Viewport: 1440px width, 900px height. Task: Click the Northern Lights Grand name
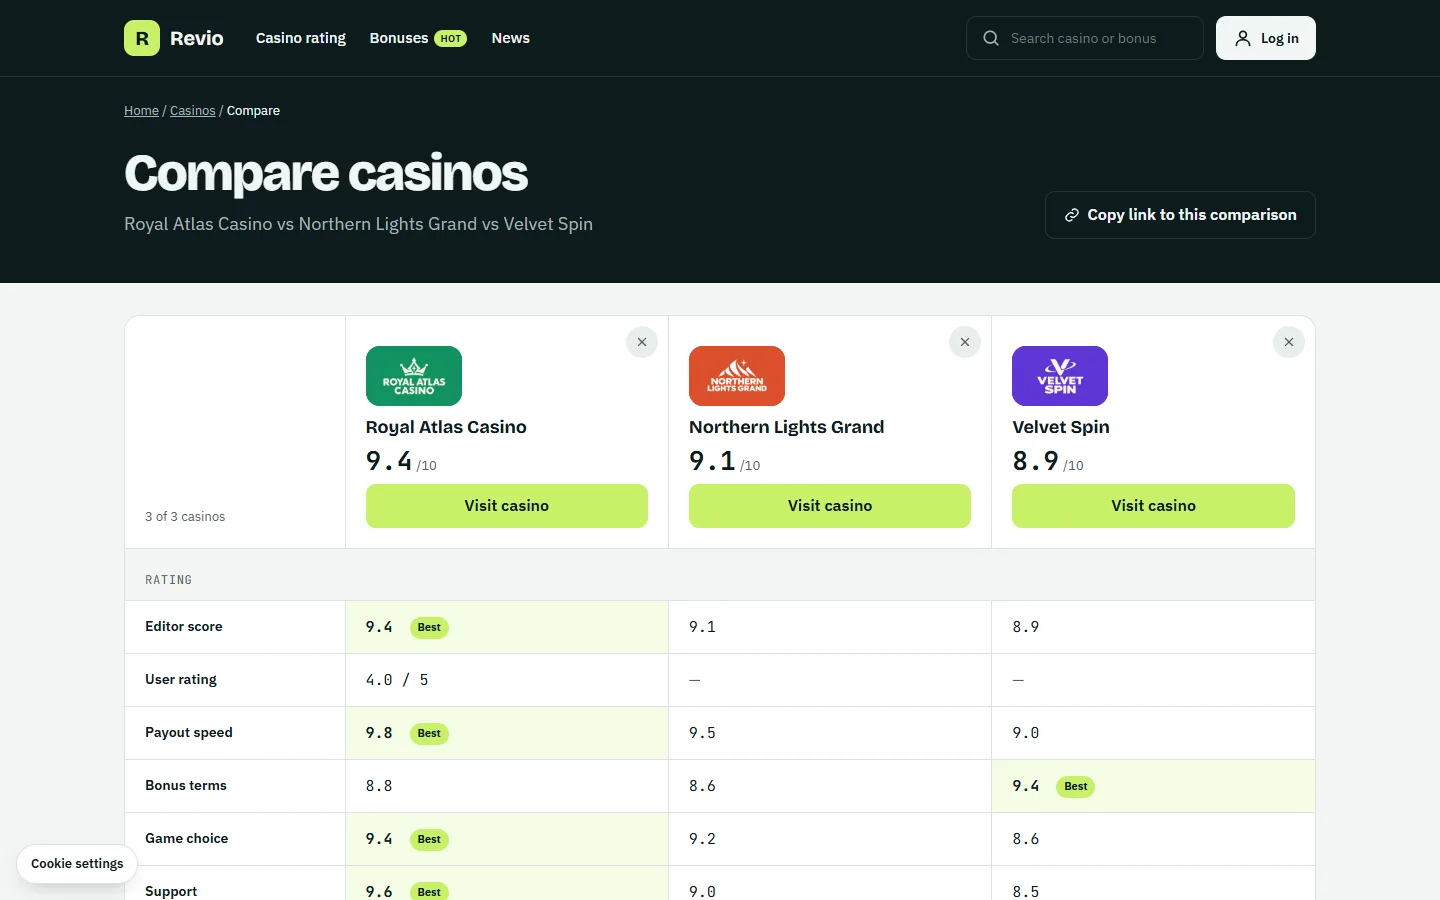pos(787,427)
